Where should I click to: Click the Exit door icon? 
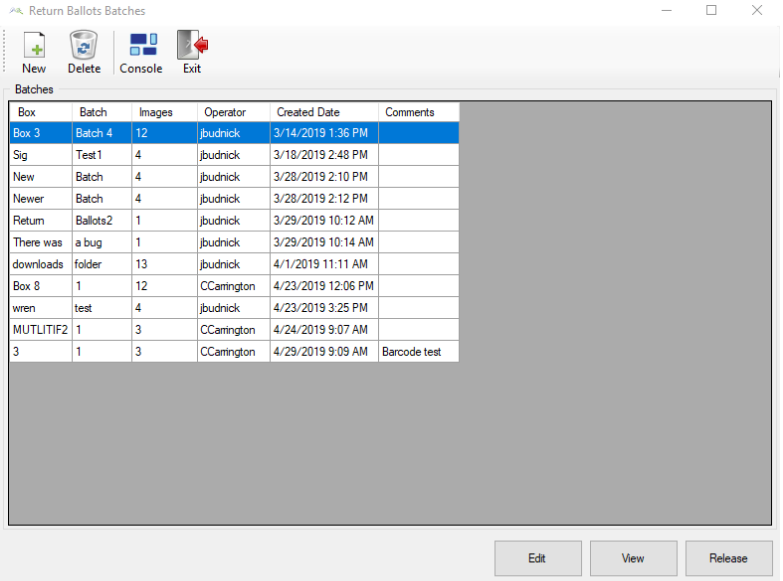(192, 45)
